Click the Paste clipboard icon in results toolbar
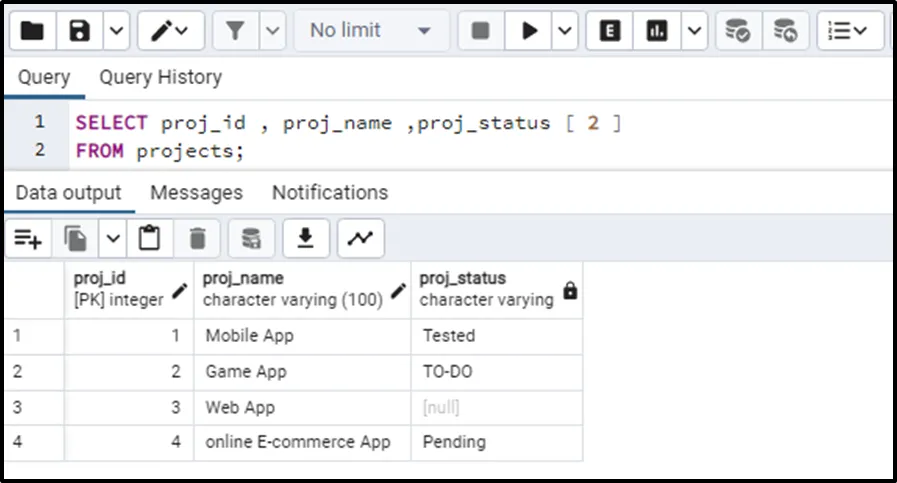 click(149, 238)
